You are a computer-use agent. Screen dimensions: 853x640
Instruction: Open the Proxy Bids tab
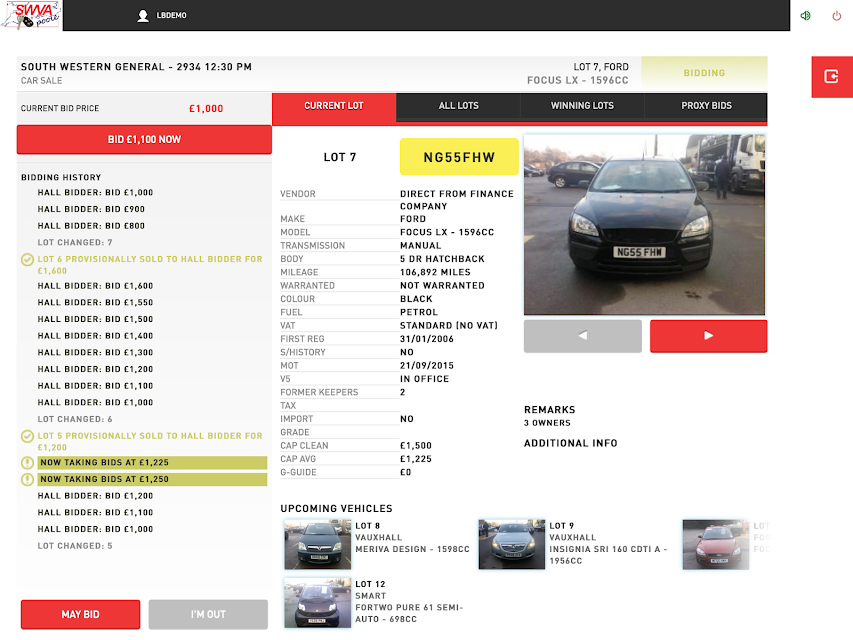pyautogui.click(x=706, y=106)
